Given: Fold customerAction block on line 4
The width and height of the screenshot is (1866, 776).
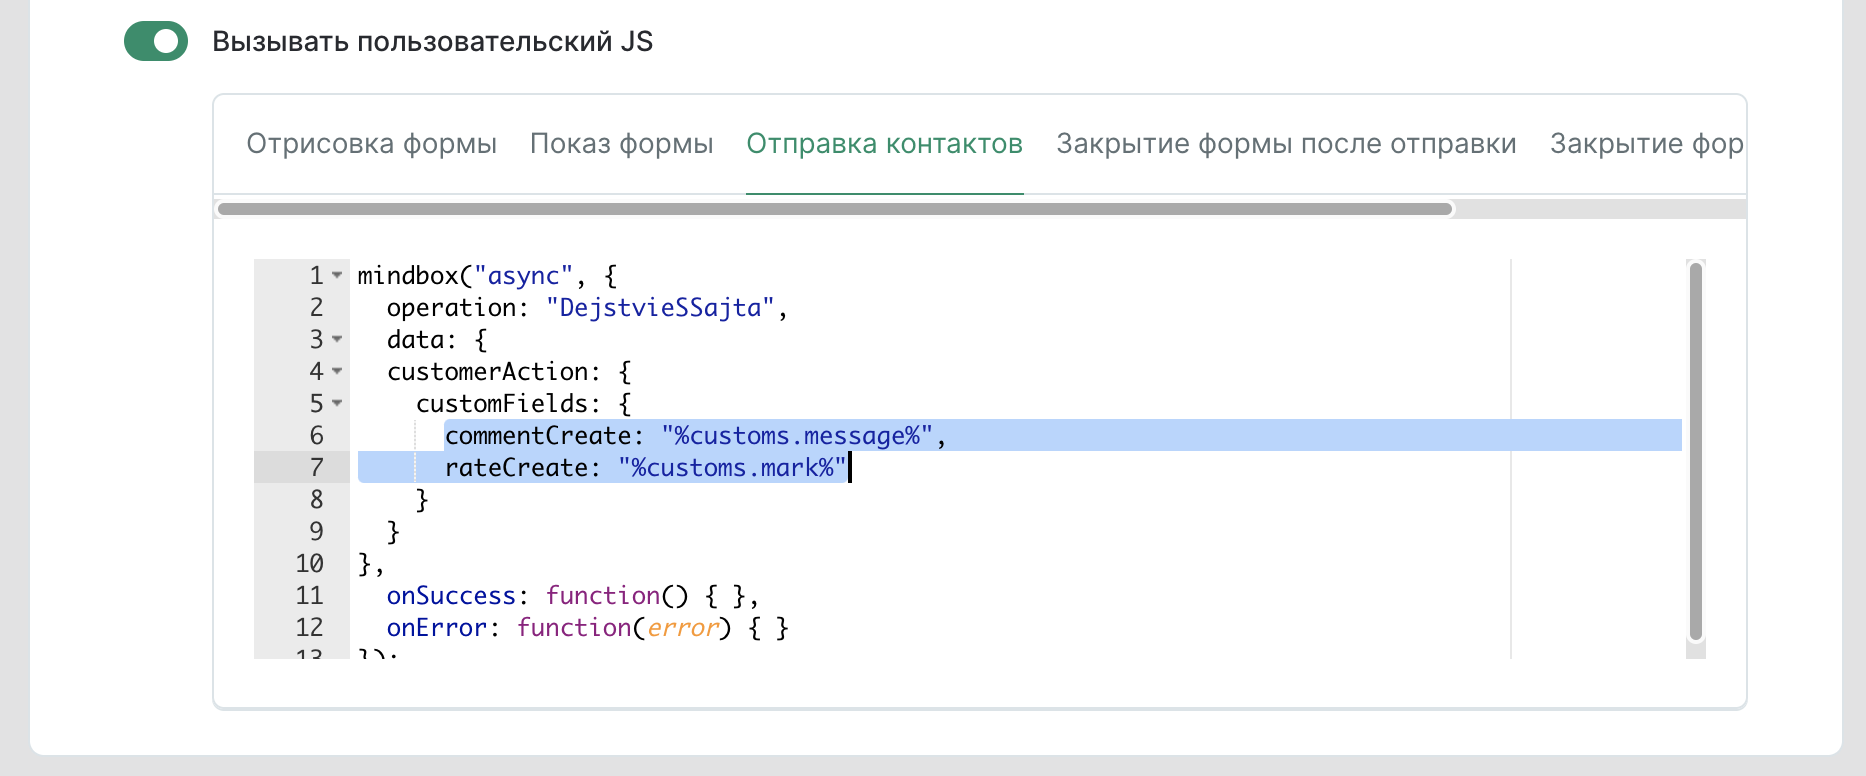Looking at the screenshot, I should pos(337,371).
